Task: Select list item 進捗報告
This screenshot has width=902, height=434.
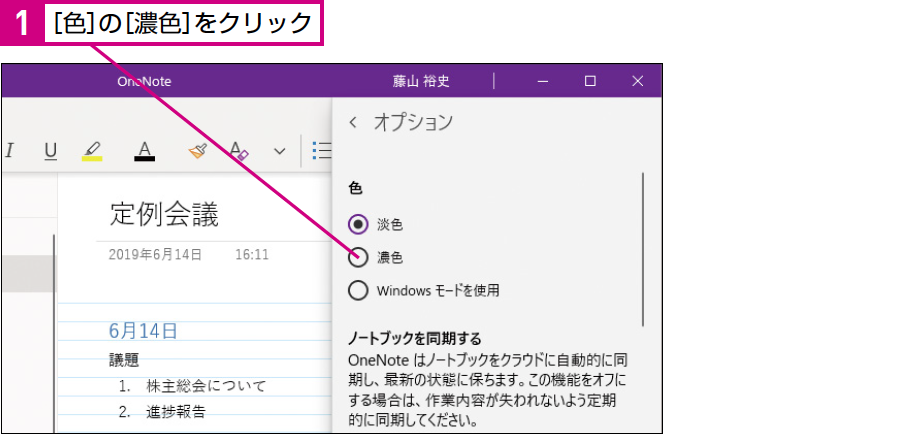Action: (176, 412)
